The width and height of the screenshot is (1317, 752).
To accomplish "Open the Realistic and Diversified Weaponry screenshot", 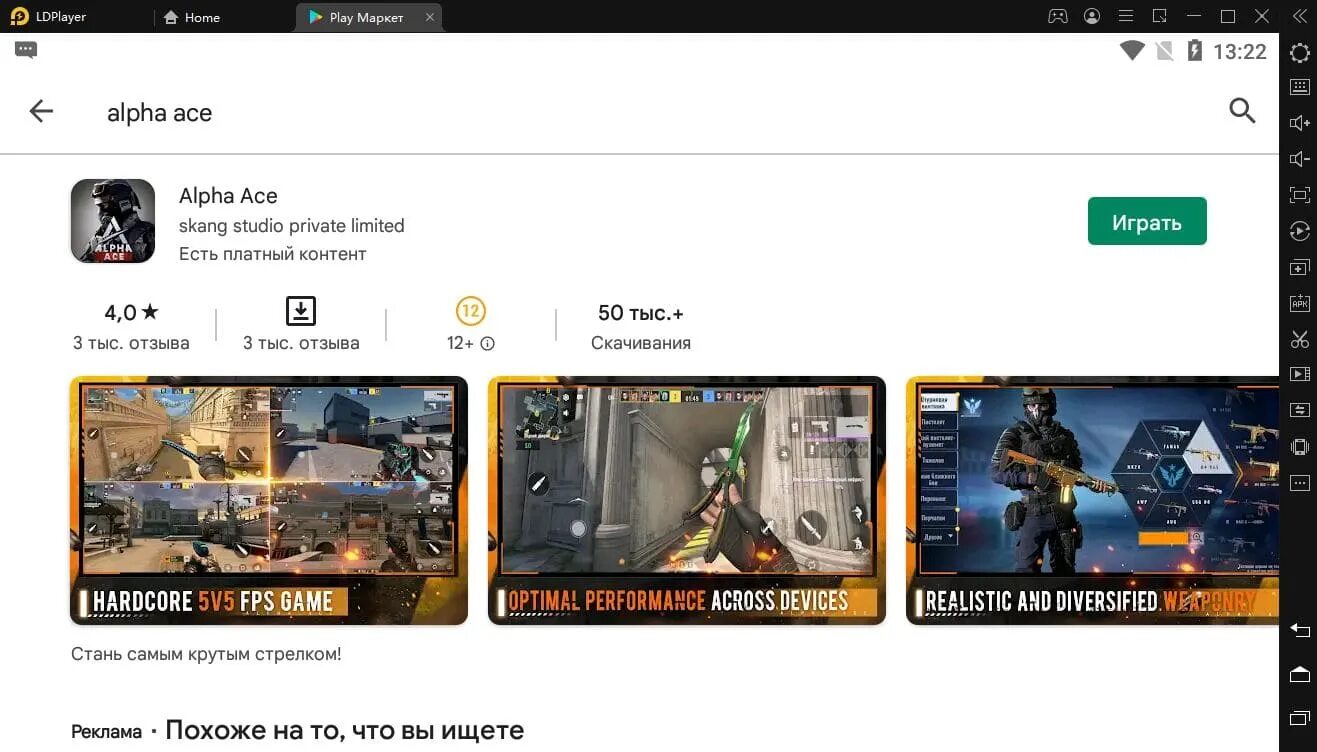I will click(x=1092, y=500).
